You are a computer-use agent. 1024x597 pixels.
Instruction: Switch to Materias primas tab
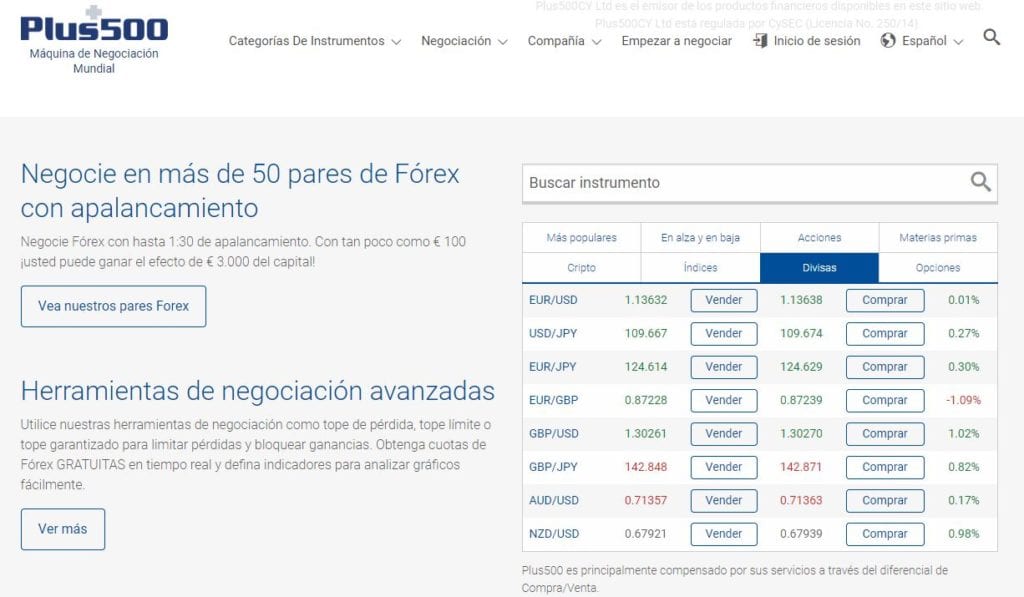pyautogui.click(x=938, y=238)
